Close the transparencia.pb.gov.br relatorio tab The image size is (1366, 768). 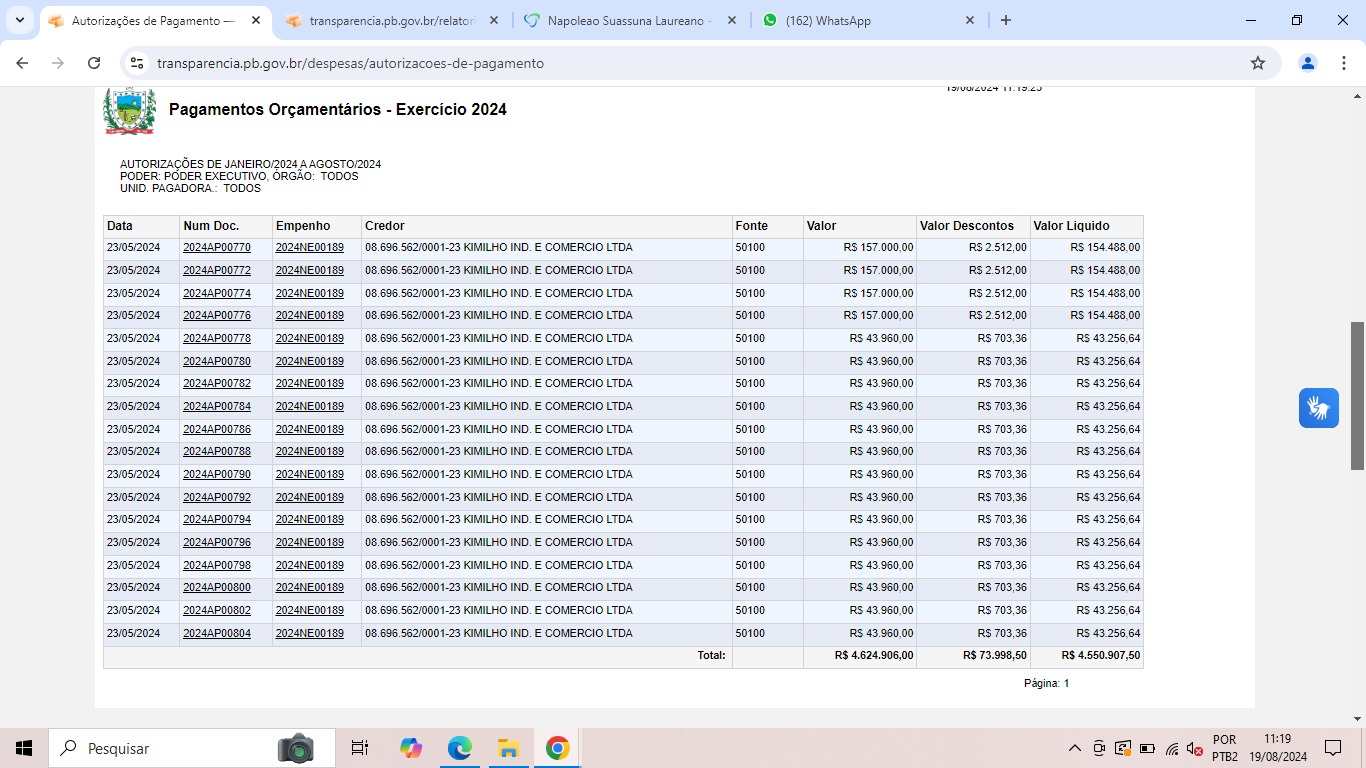pos(494,20)
